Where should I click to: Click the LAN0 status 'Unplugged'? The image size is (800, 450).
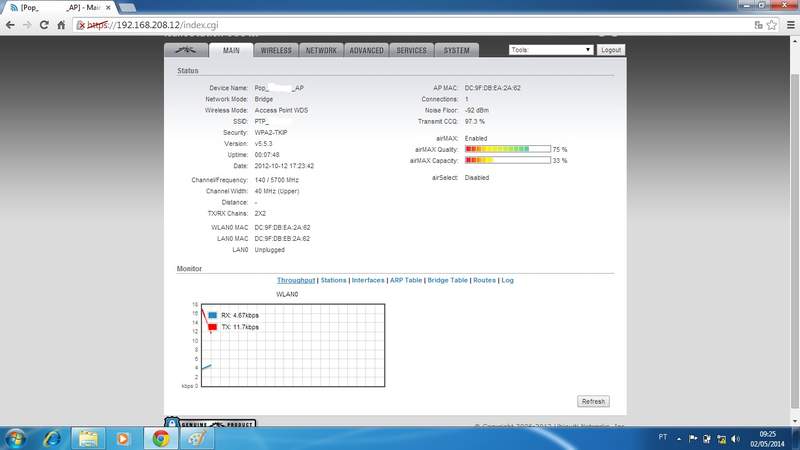[269, 249]
